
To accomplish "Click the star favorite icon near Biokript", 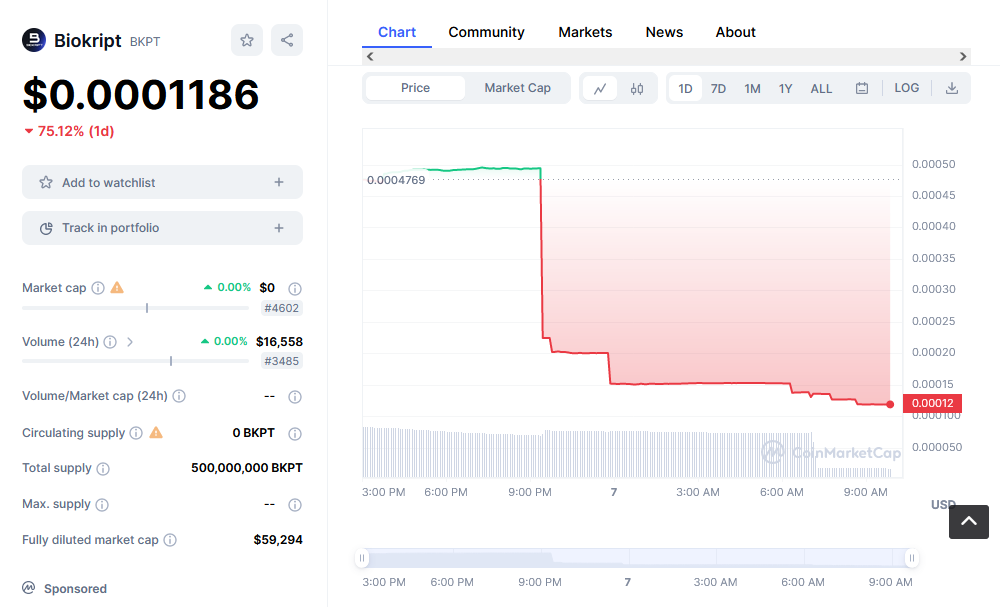I will [247, 40].
